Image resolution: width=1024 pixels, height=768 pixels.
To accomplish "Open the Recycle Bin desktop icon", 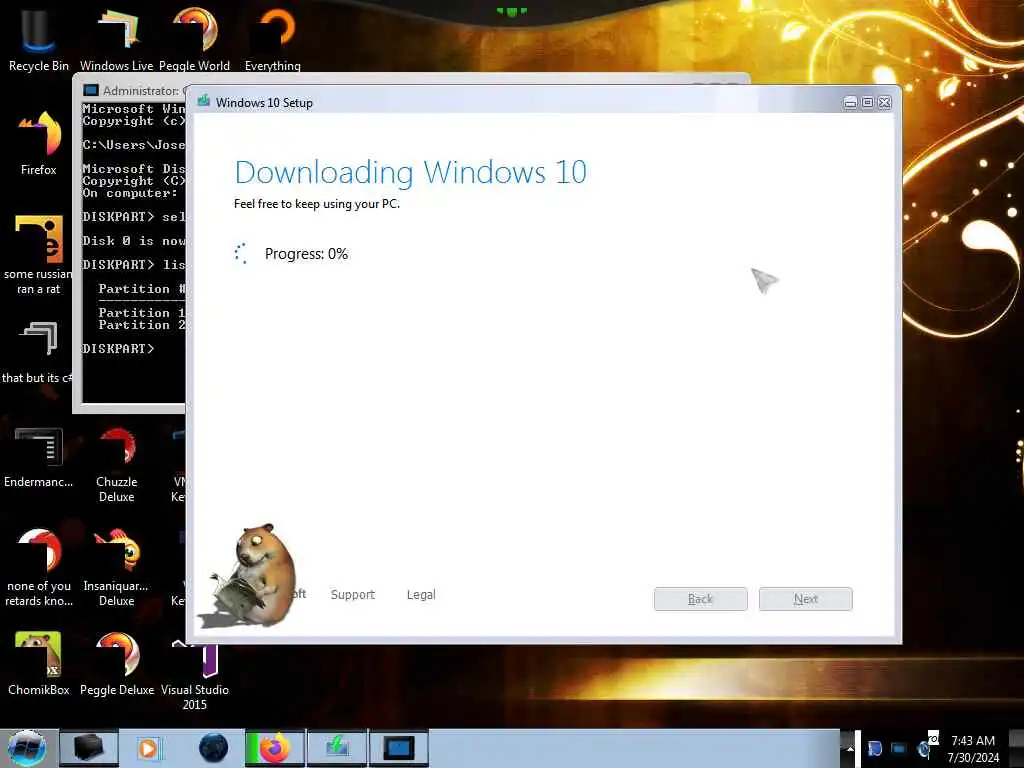I will click(x=39, y=38).
